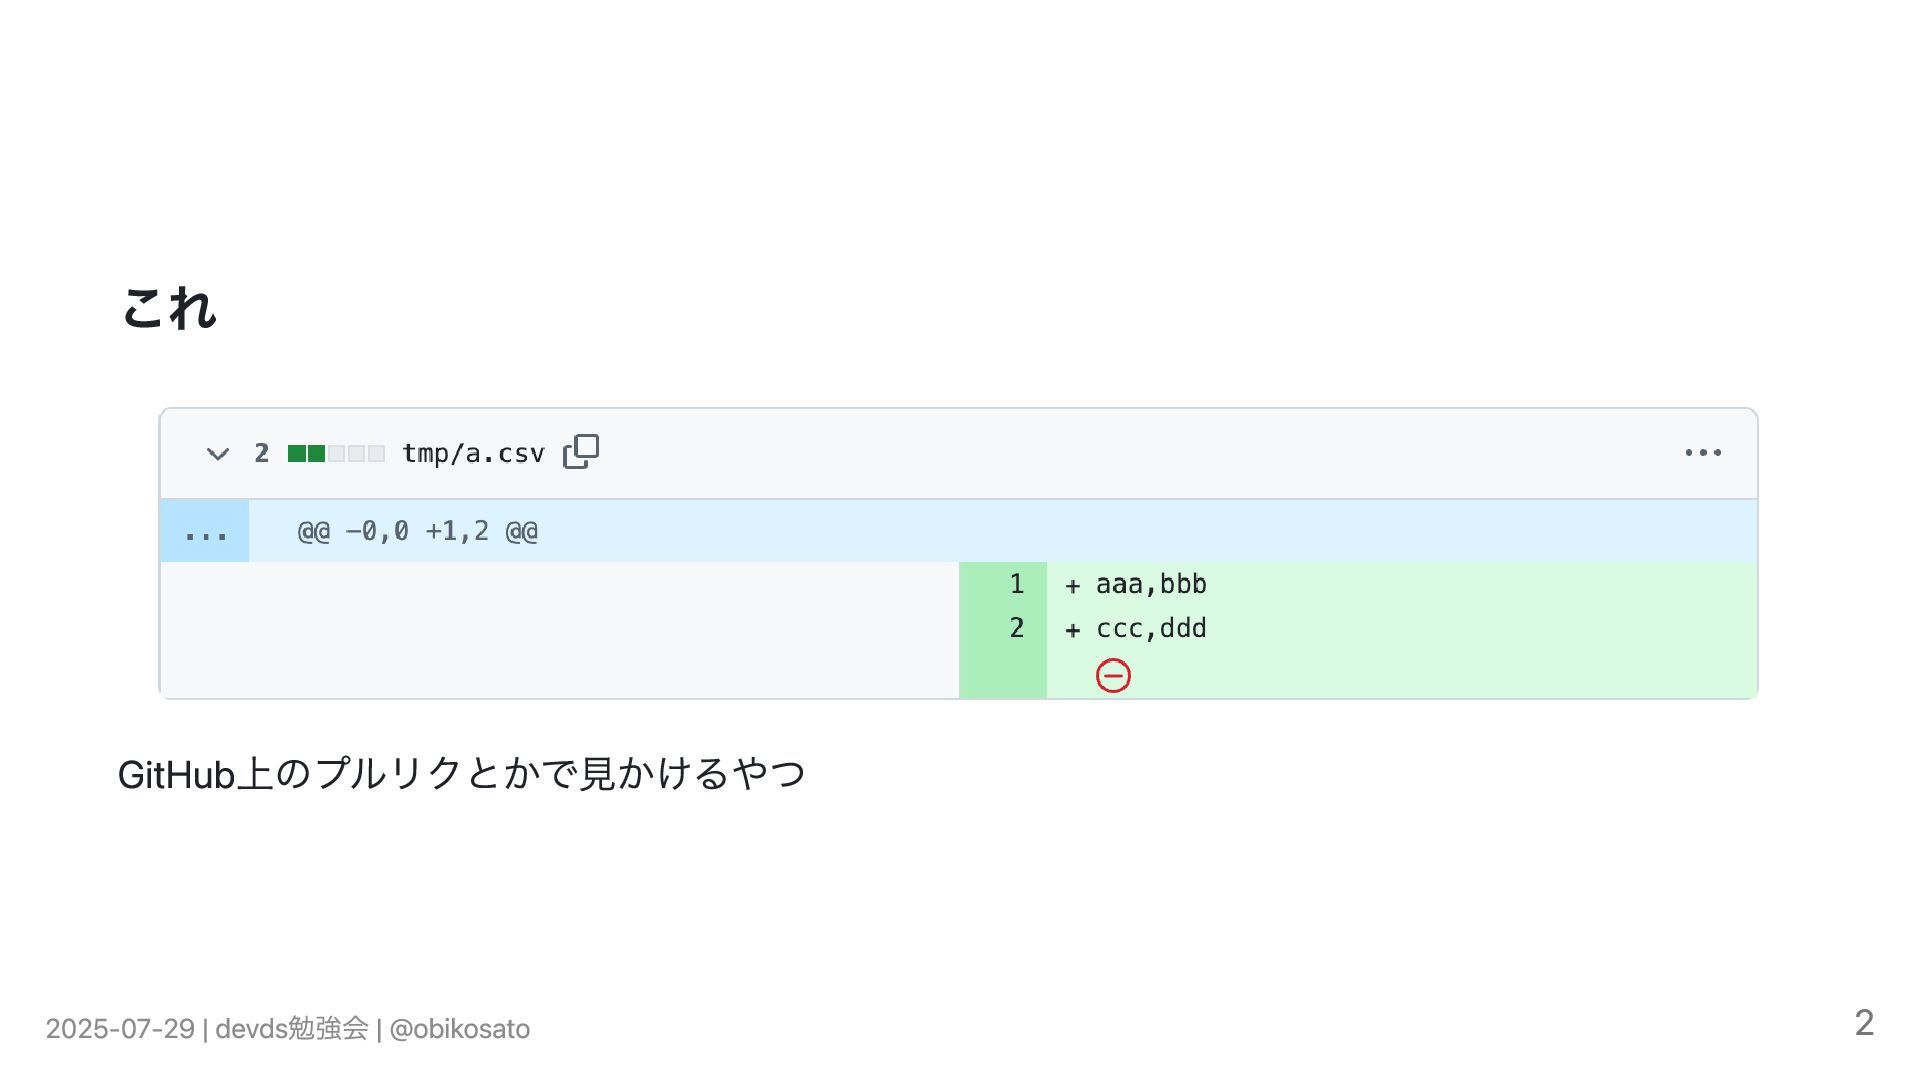1920x1080 pixels.
Task: Click the hunk header @@ -0,0 +1,2 @@
Action: tap(418, 531)
